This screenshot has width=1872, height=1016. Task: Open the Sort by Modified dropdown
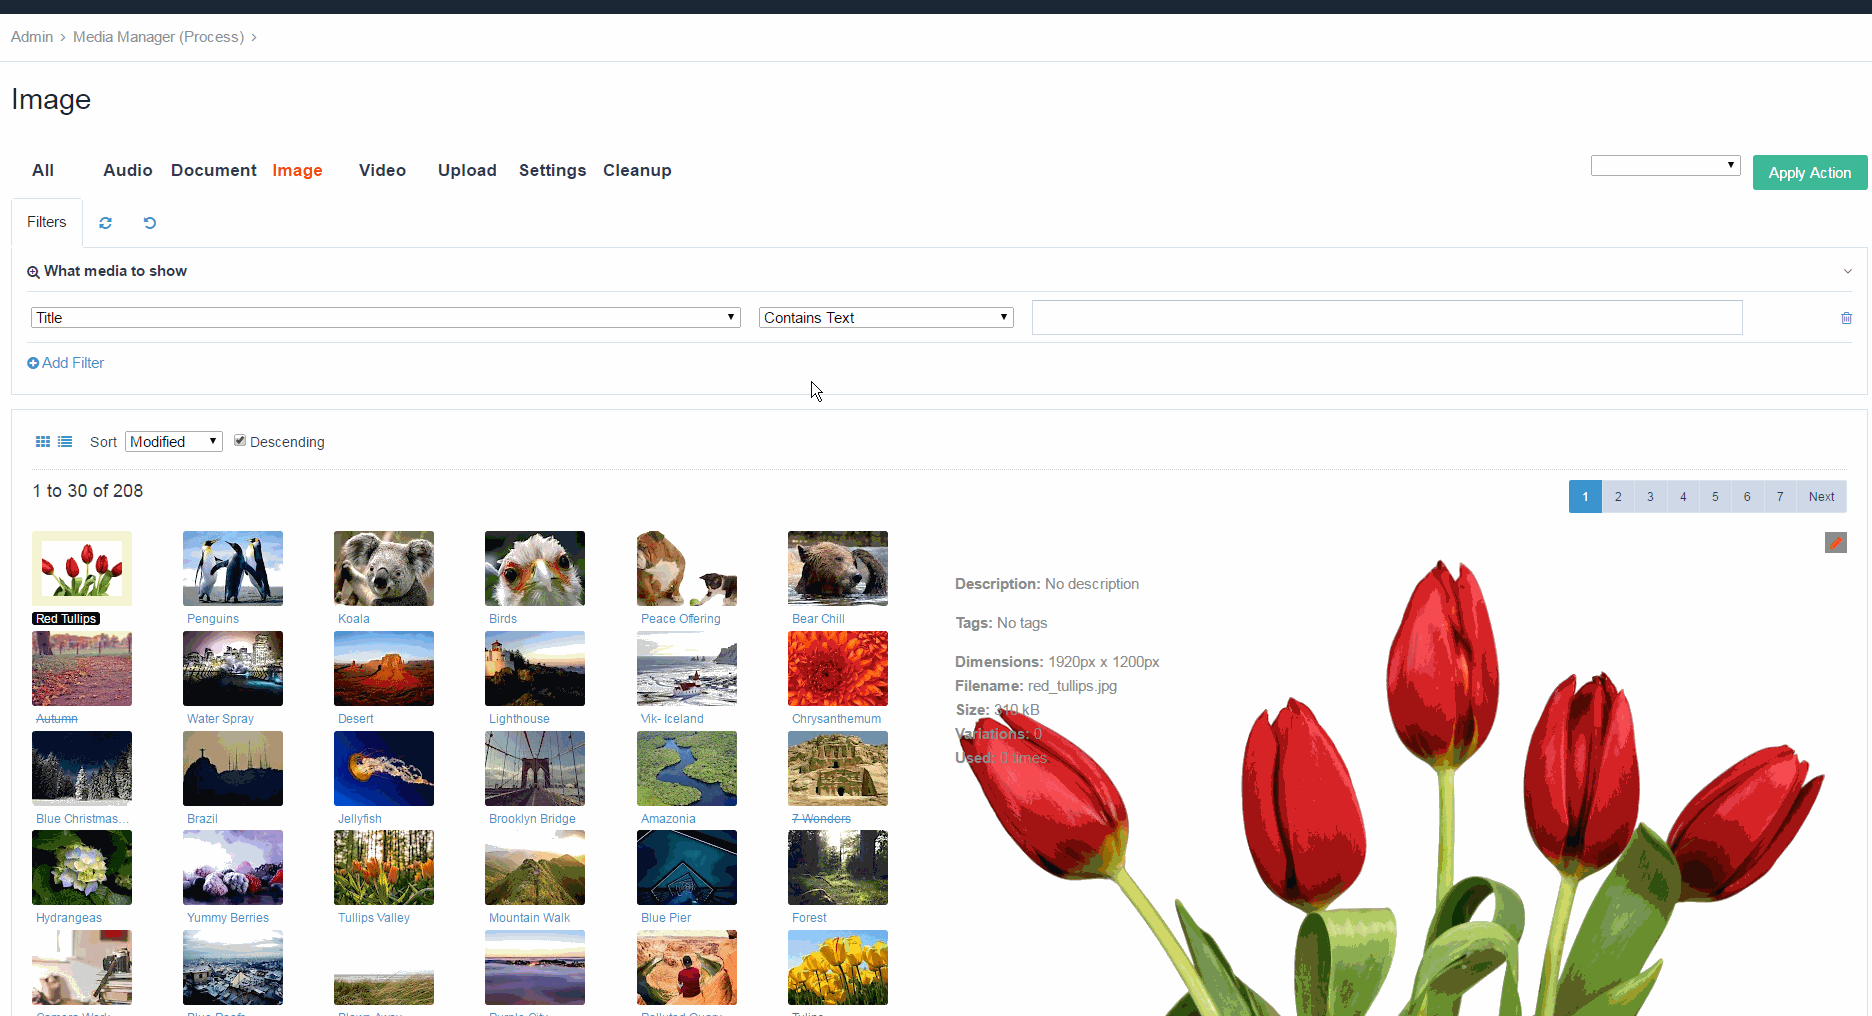point(173,441)
